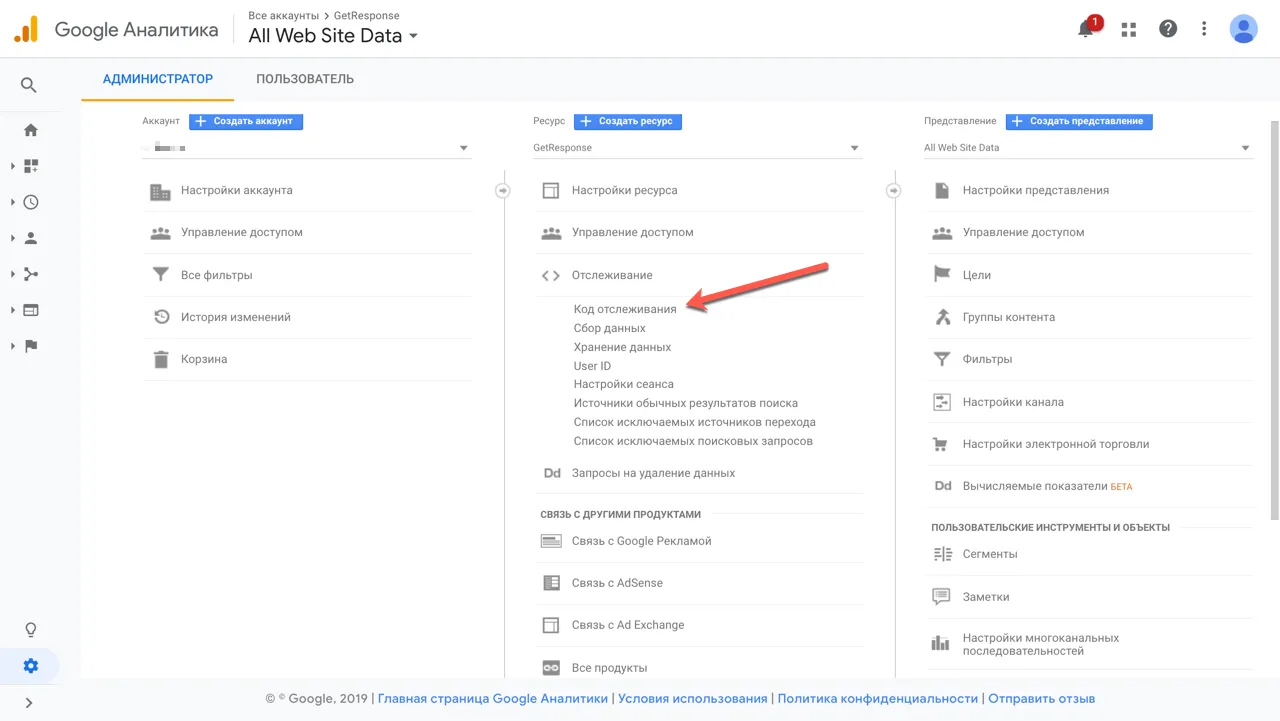Click the Все аккаунты breadcrumb
The width and height of the screenshot is (1280, 721).
point(283,16)
